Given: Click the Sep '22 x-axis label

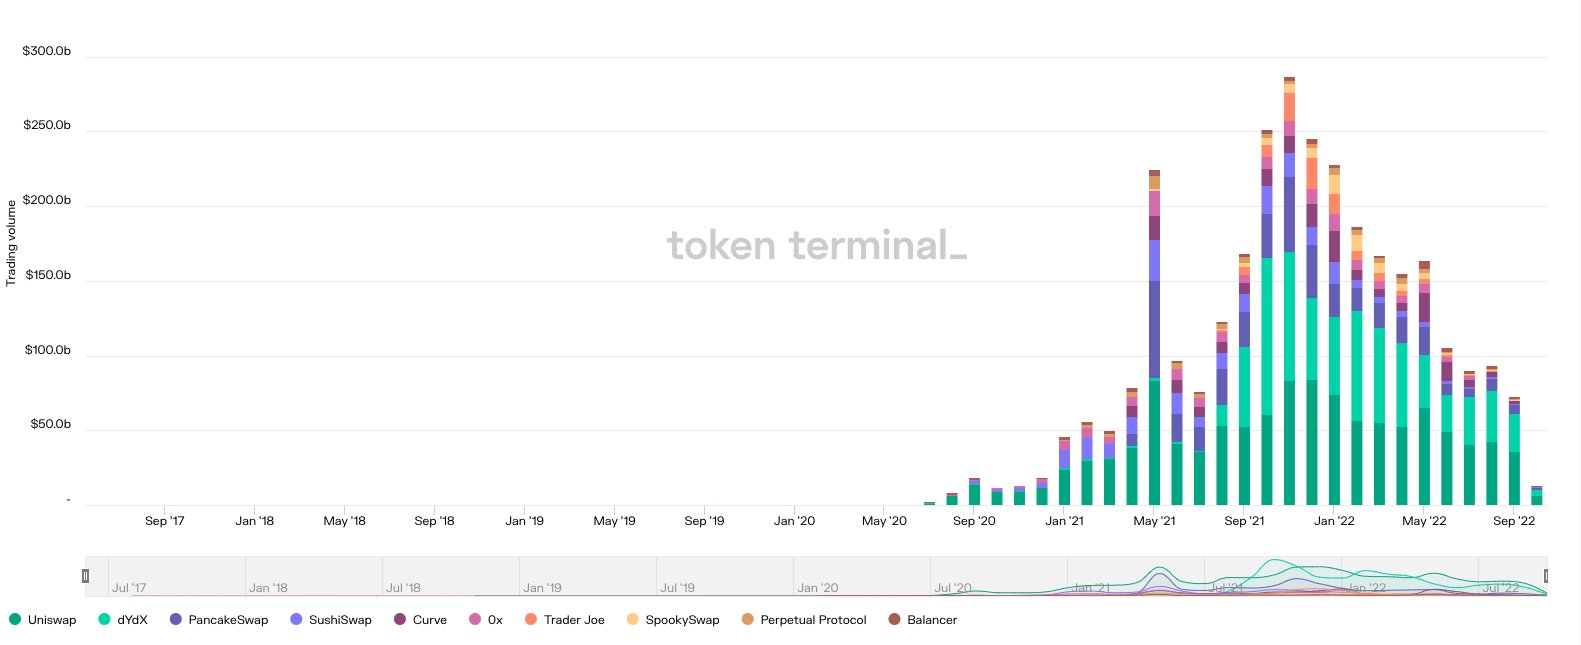Looking at the screenshot, I should click(1513, 521).
